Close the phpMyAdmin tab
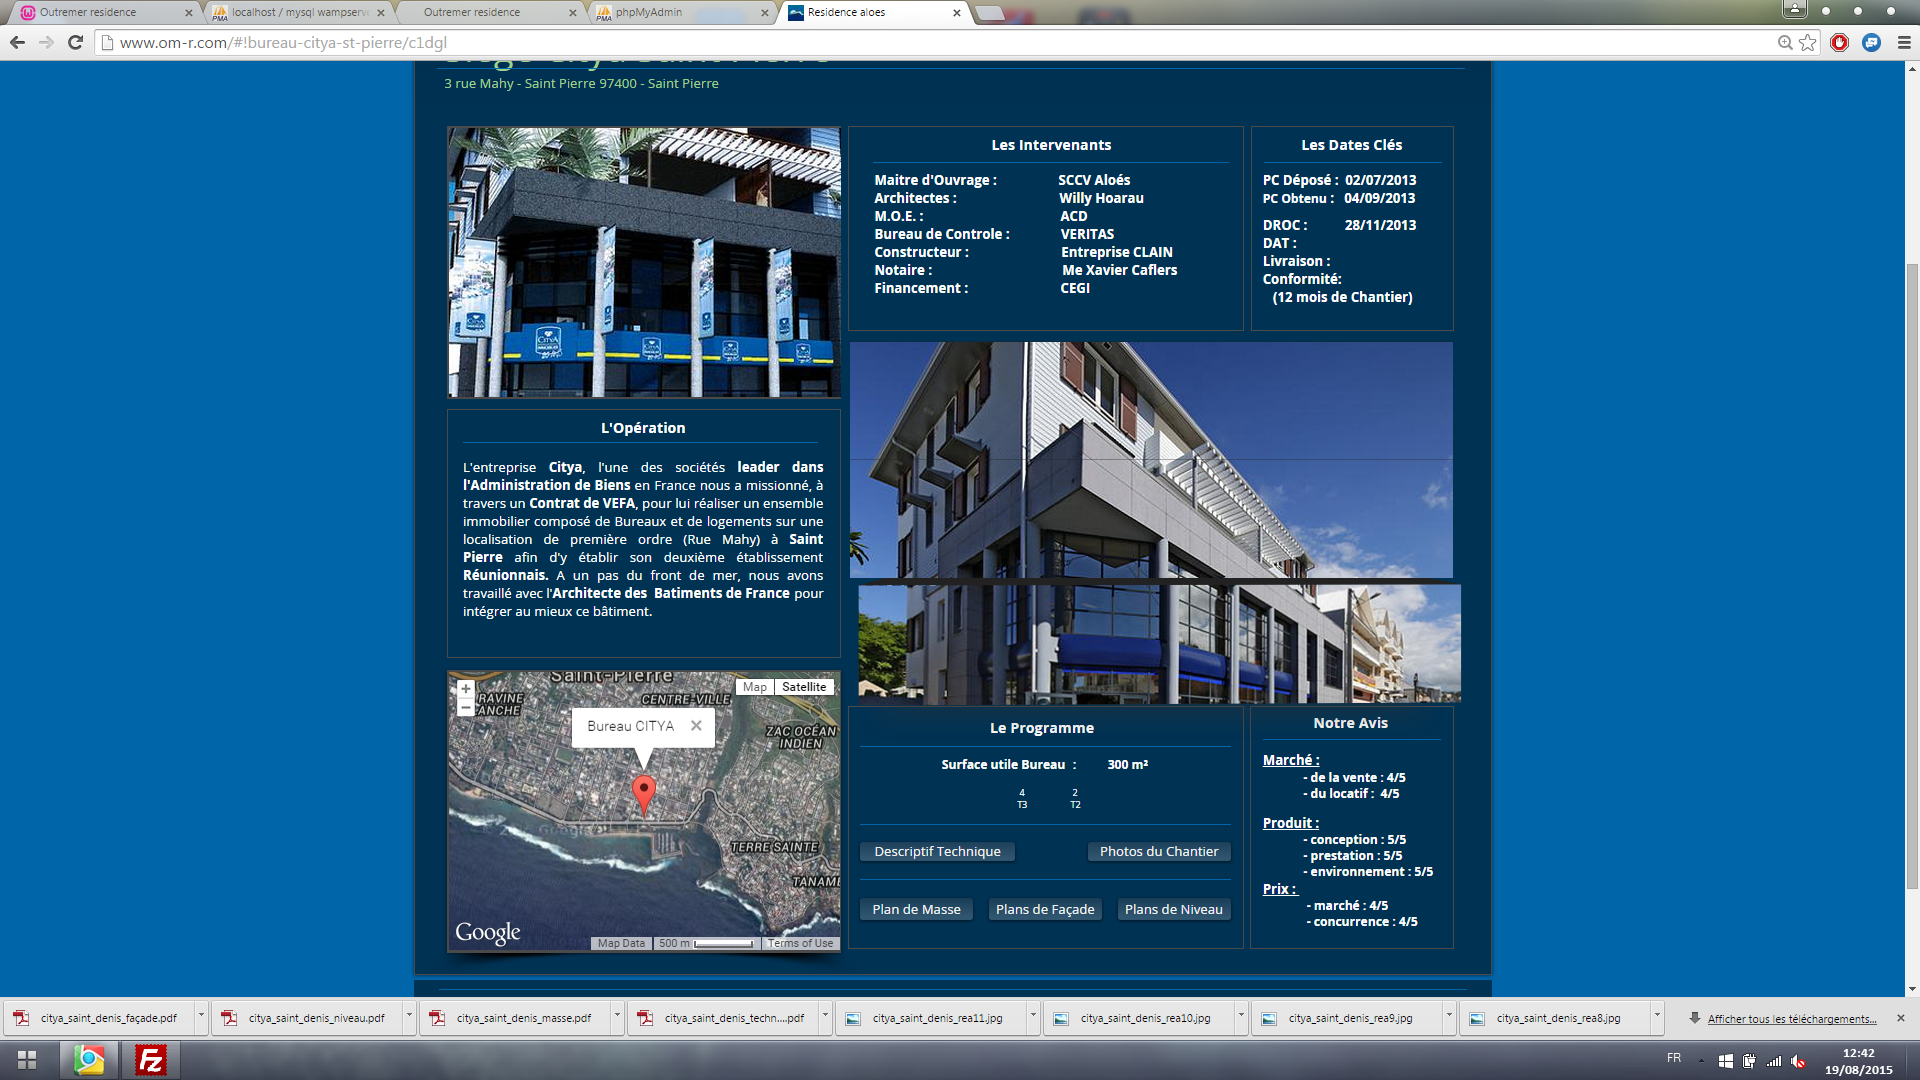 coord(765,13)
